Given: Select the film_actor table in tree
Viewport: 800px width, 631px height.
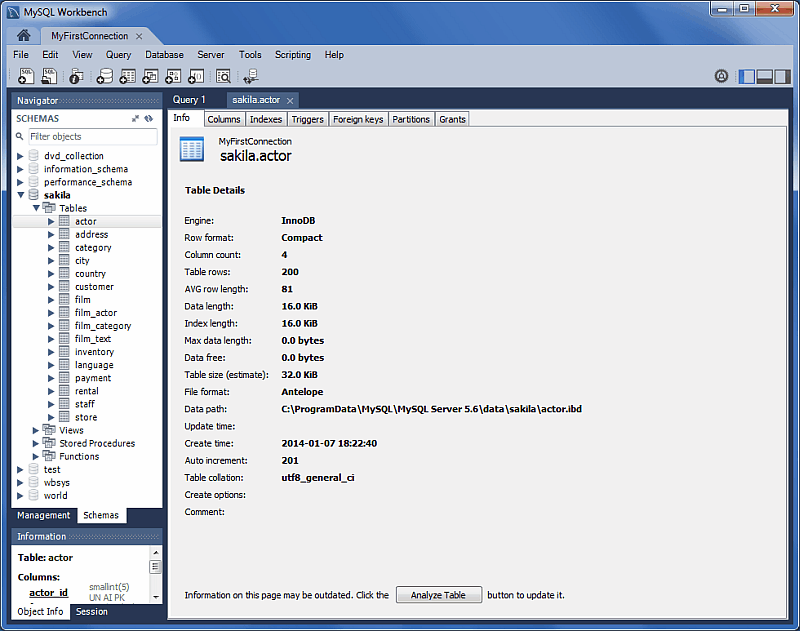Looking at the screenshot, I should [96, 313].
